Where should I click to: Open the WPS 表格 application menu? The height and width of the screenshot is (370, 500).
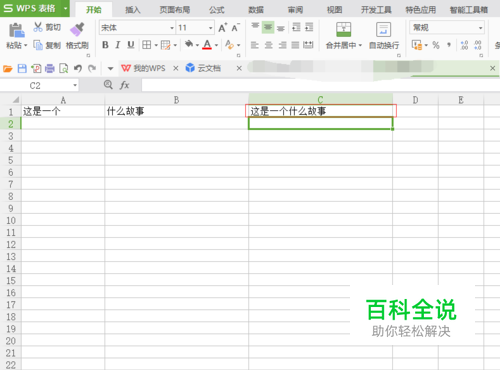[x=35, y=8]
